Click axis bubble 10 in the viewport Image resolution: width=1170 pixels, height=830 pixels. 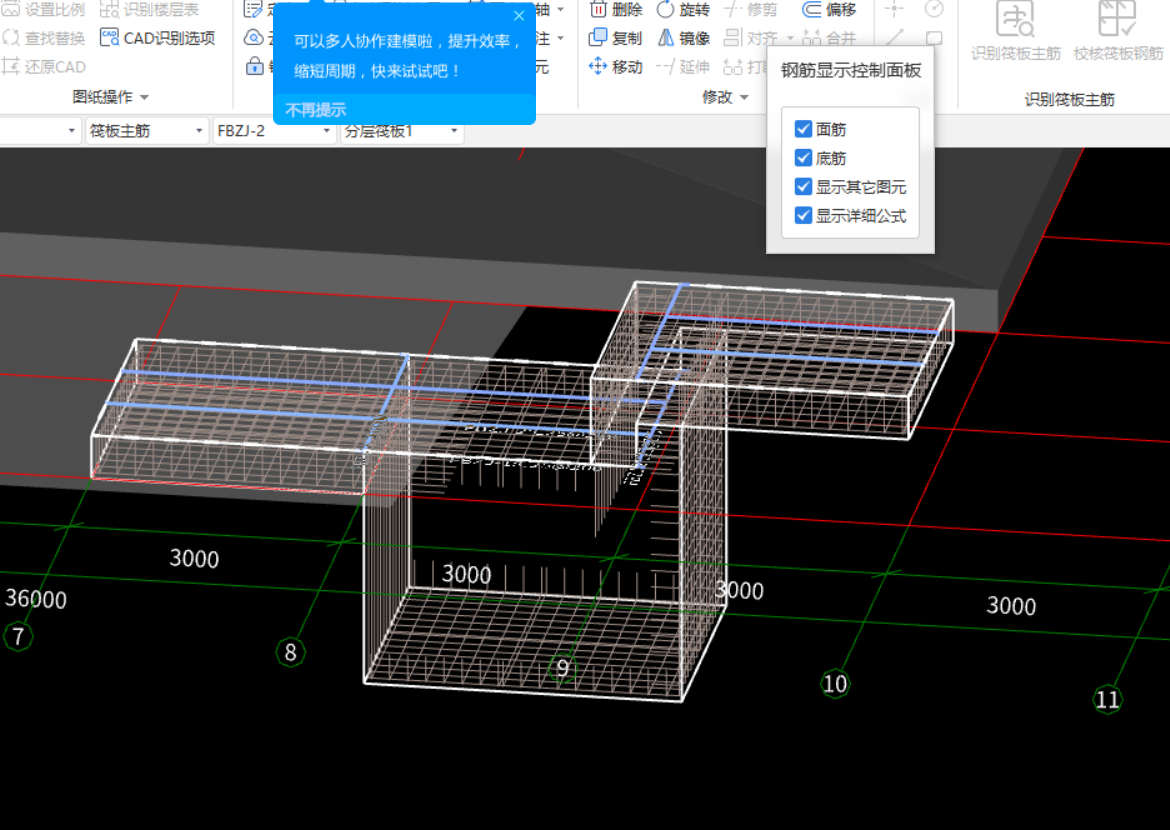coord(834,683)
